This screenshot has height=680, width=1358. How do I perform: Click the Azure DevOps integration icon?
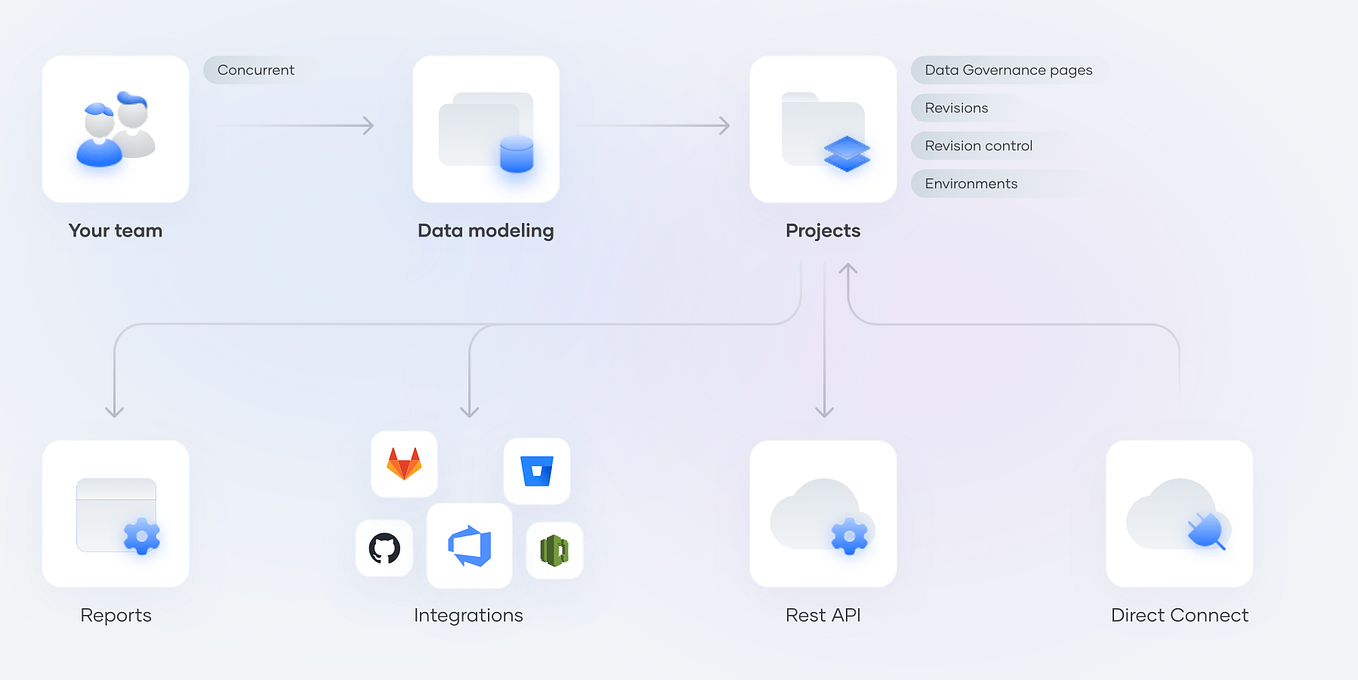point(469,546)
